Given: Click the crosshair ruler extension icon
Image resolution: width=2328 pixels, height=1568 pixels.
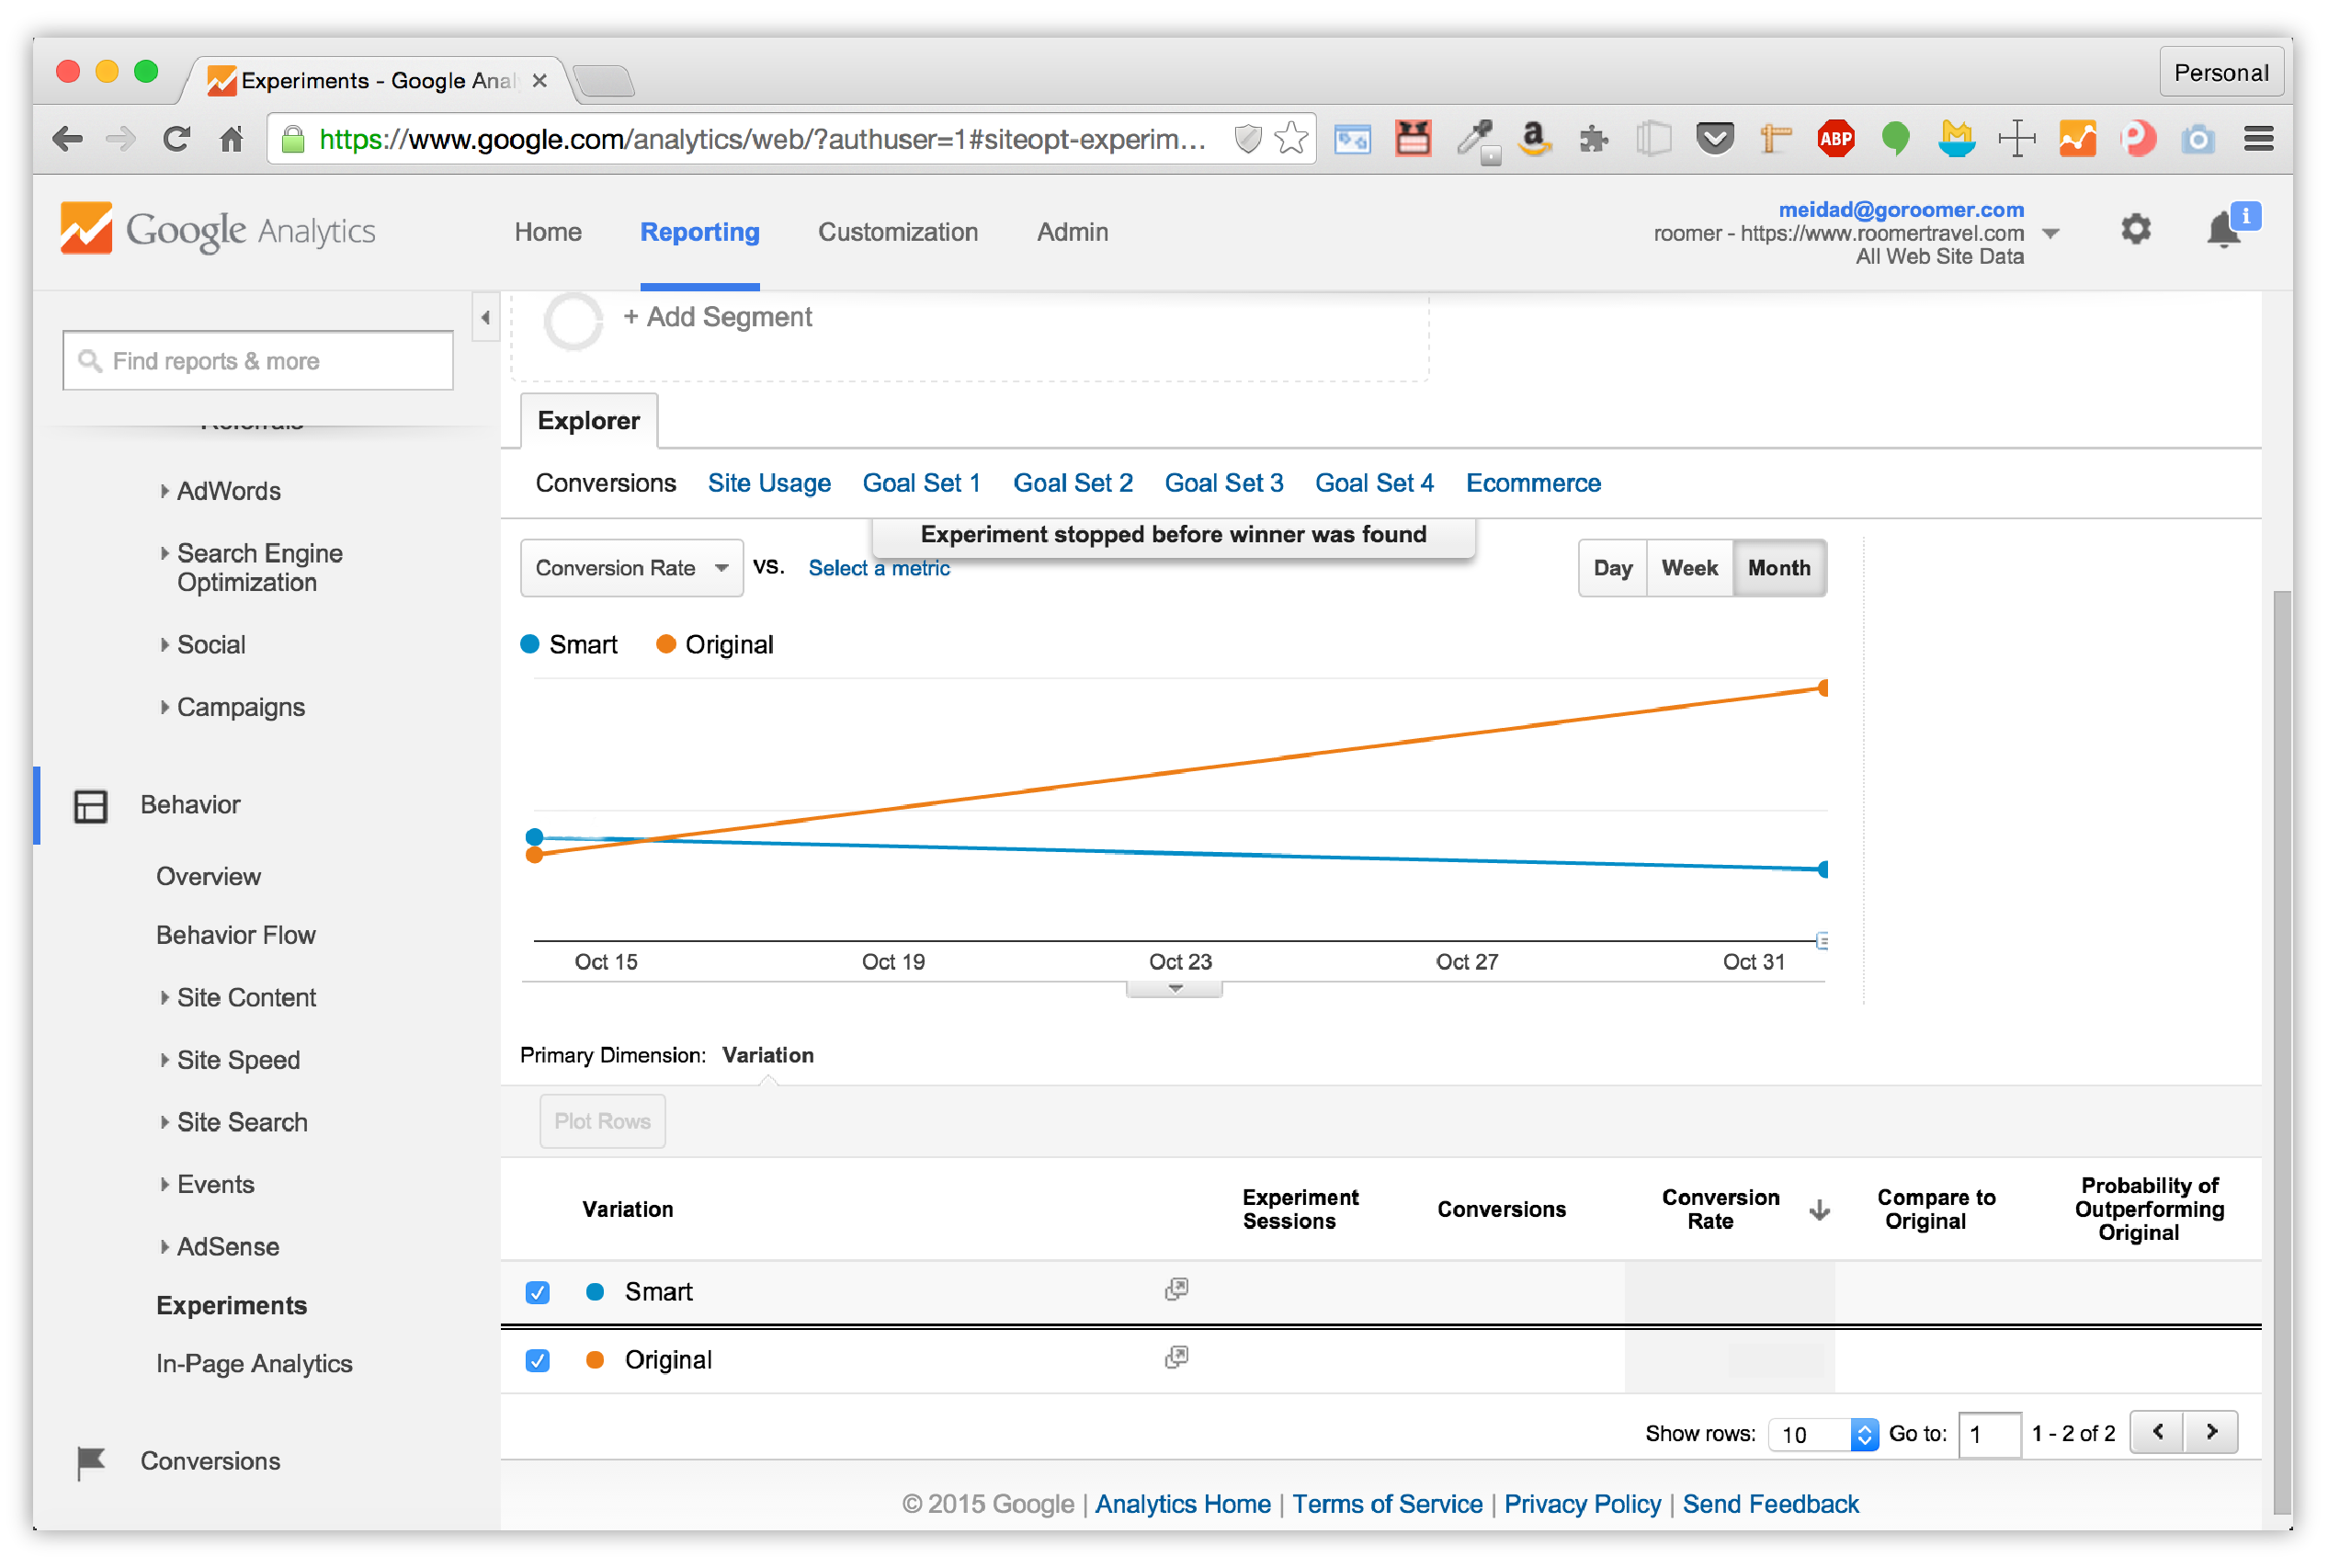Looking at the screenshot, I should (2017, 138).
